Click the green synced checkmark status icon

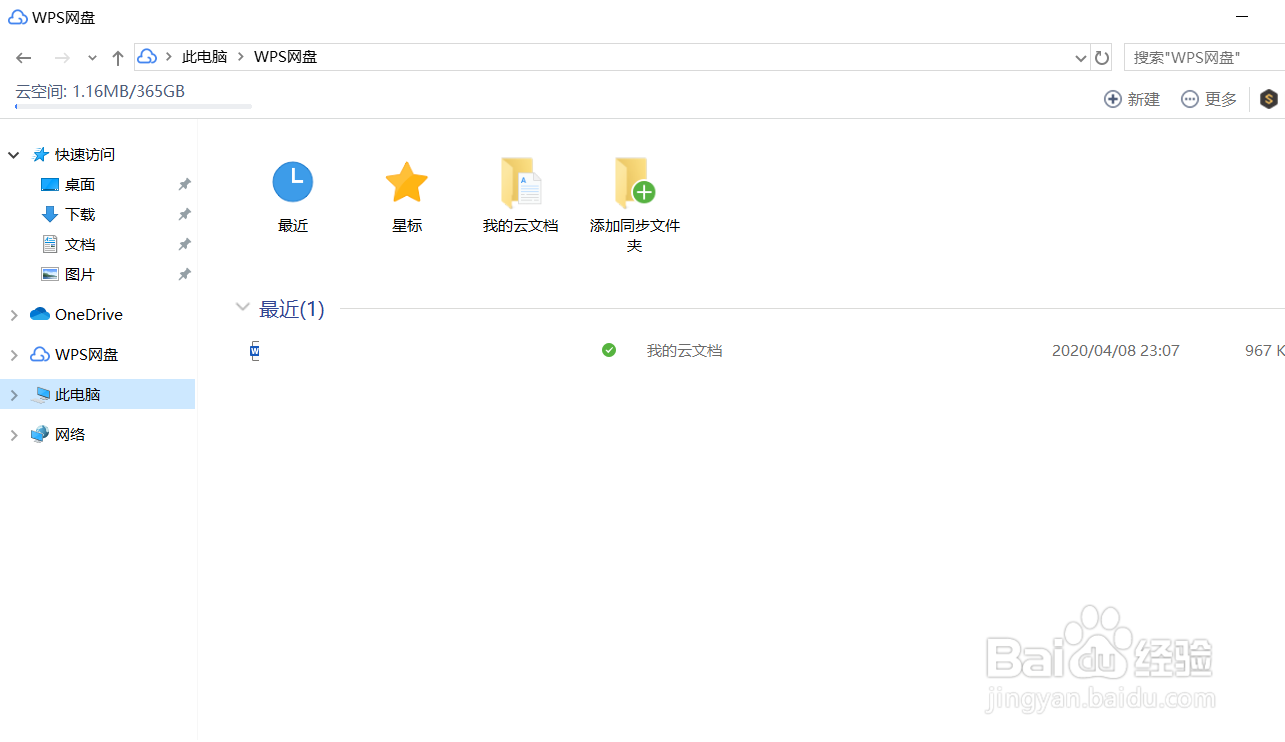(x=609, y=350)
